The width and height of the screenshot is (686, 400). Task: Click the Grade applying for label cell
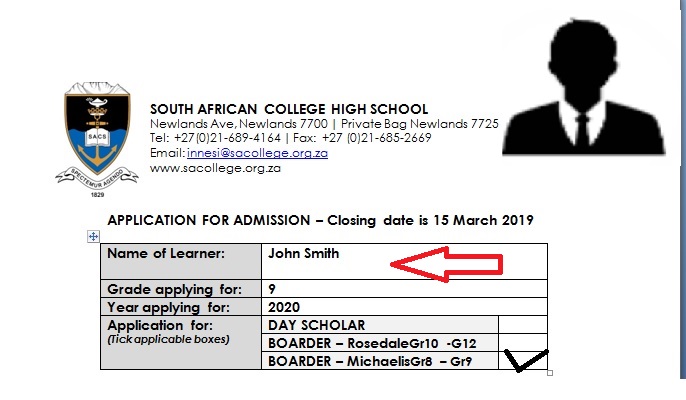(x=180, y=289)
